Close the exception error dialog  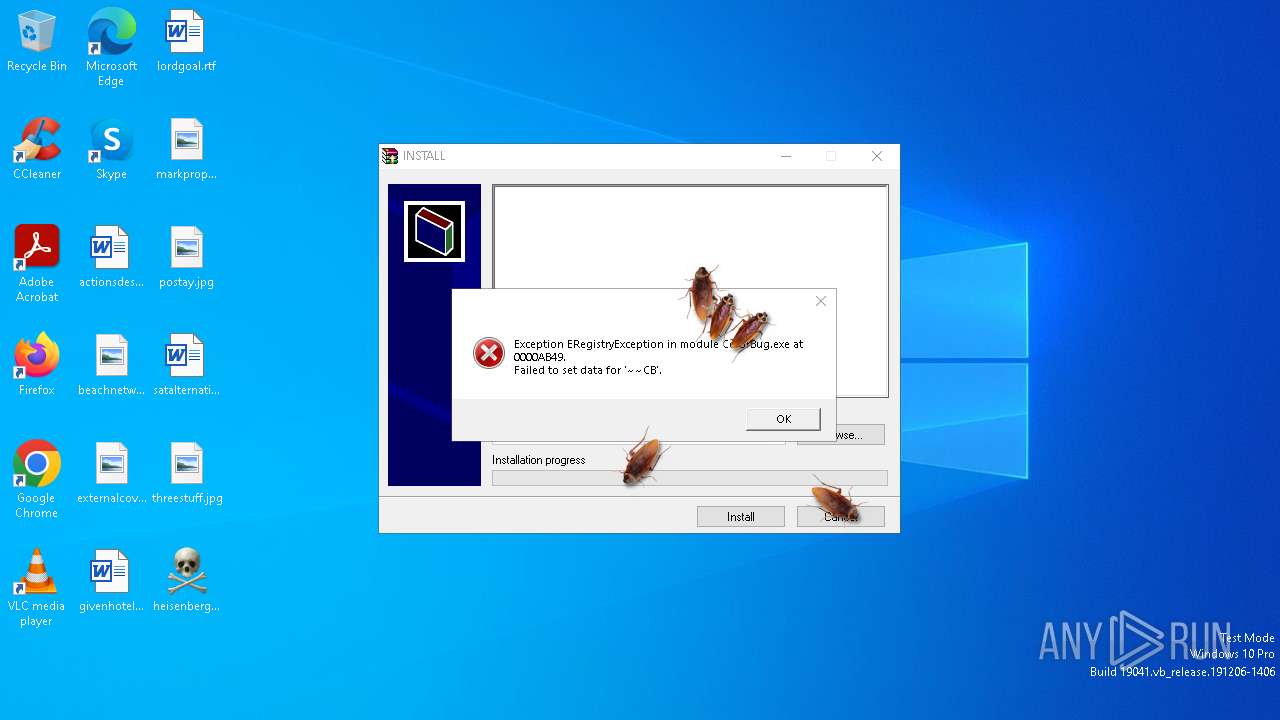tap(821, 301)
